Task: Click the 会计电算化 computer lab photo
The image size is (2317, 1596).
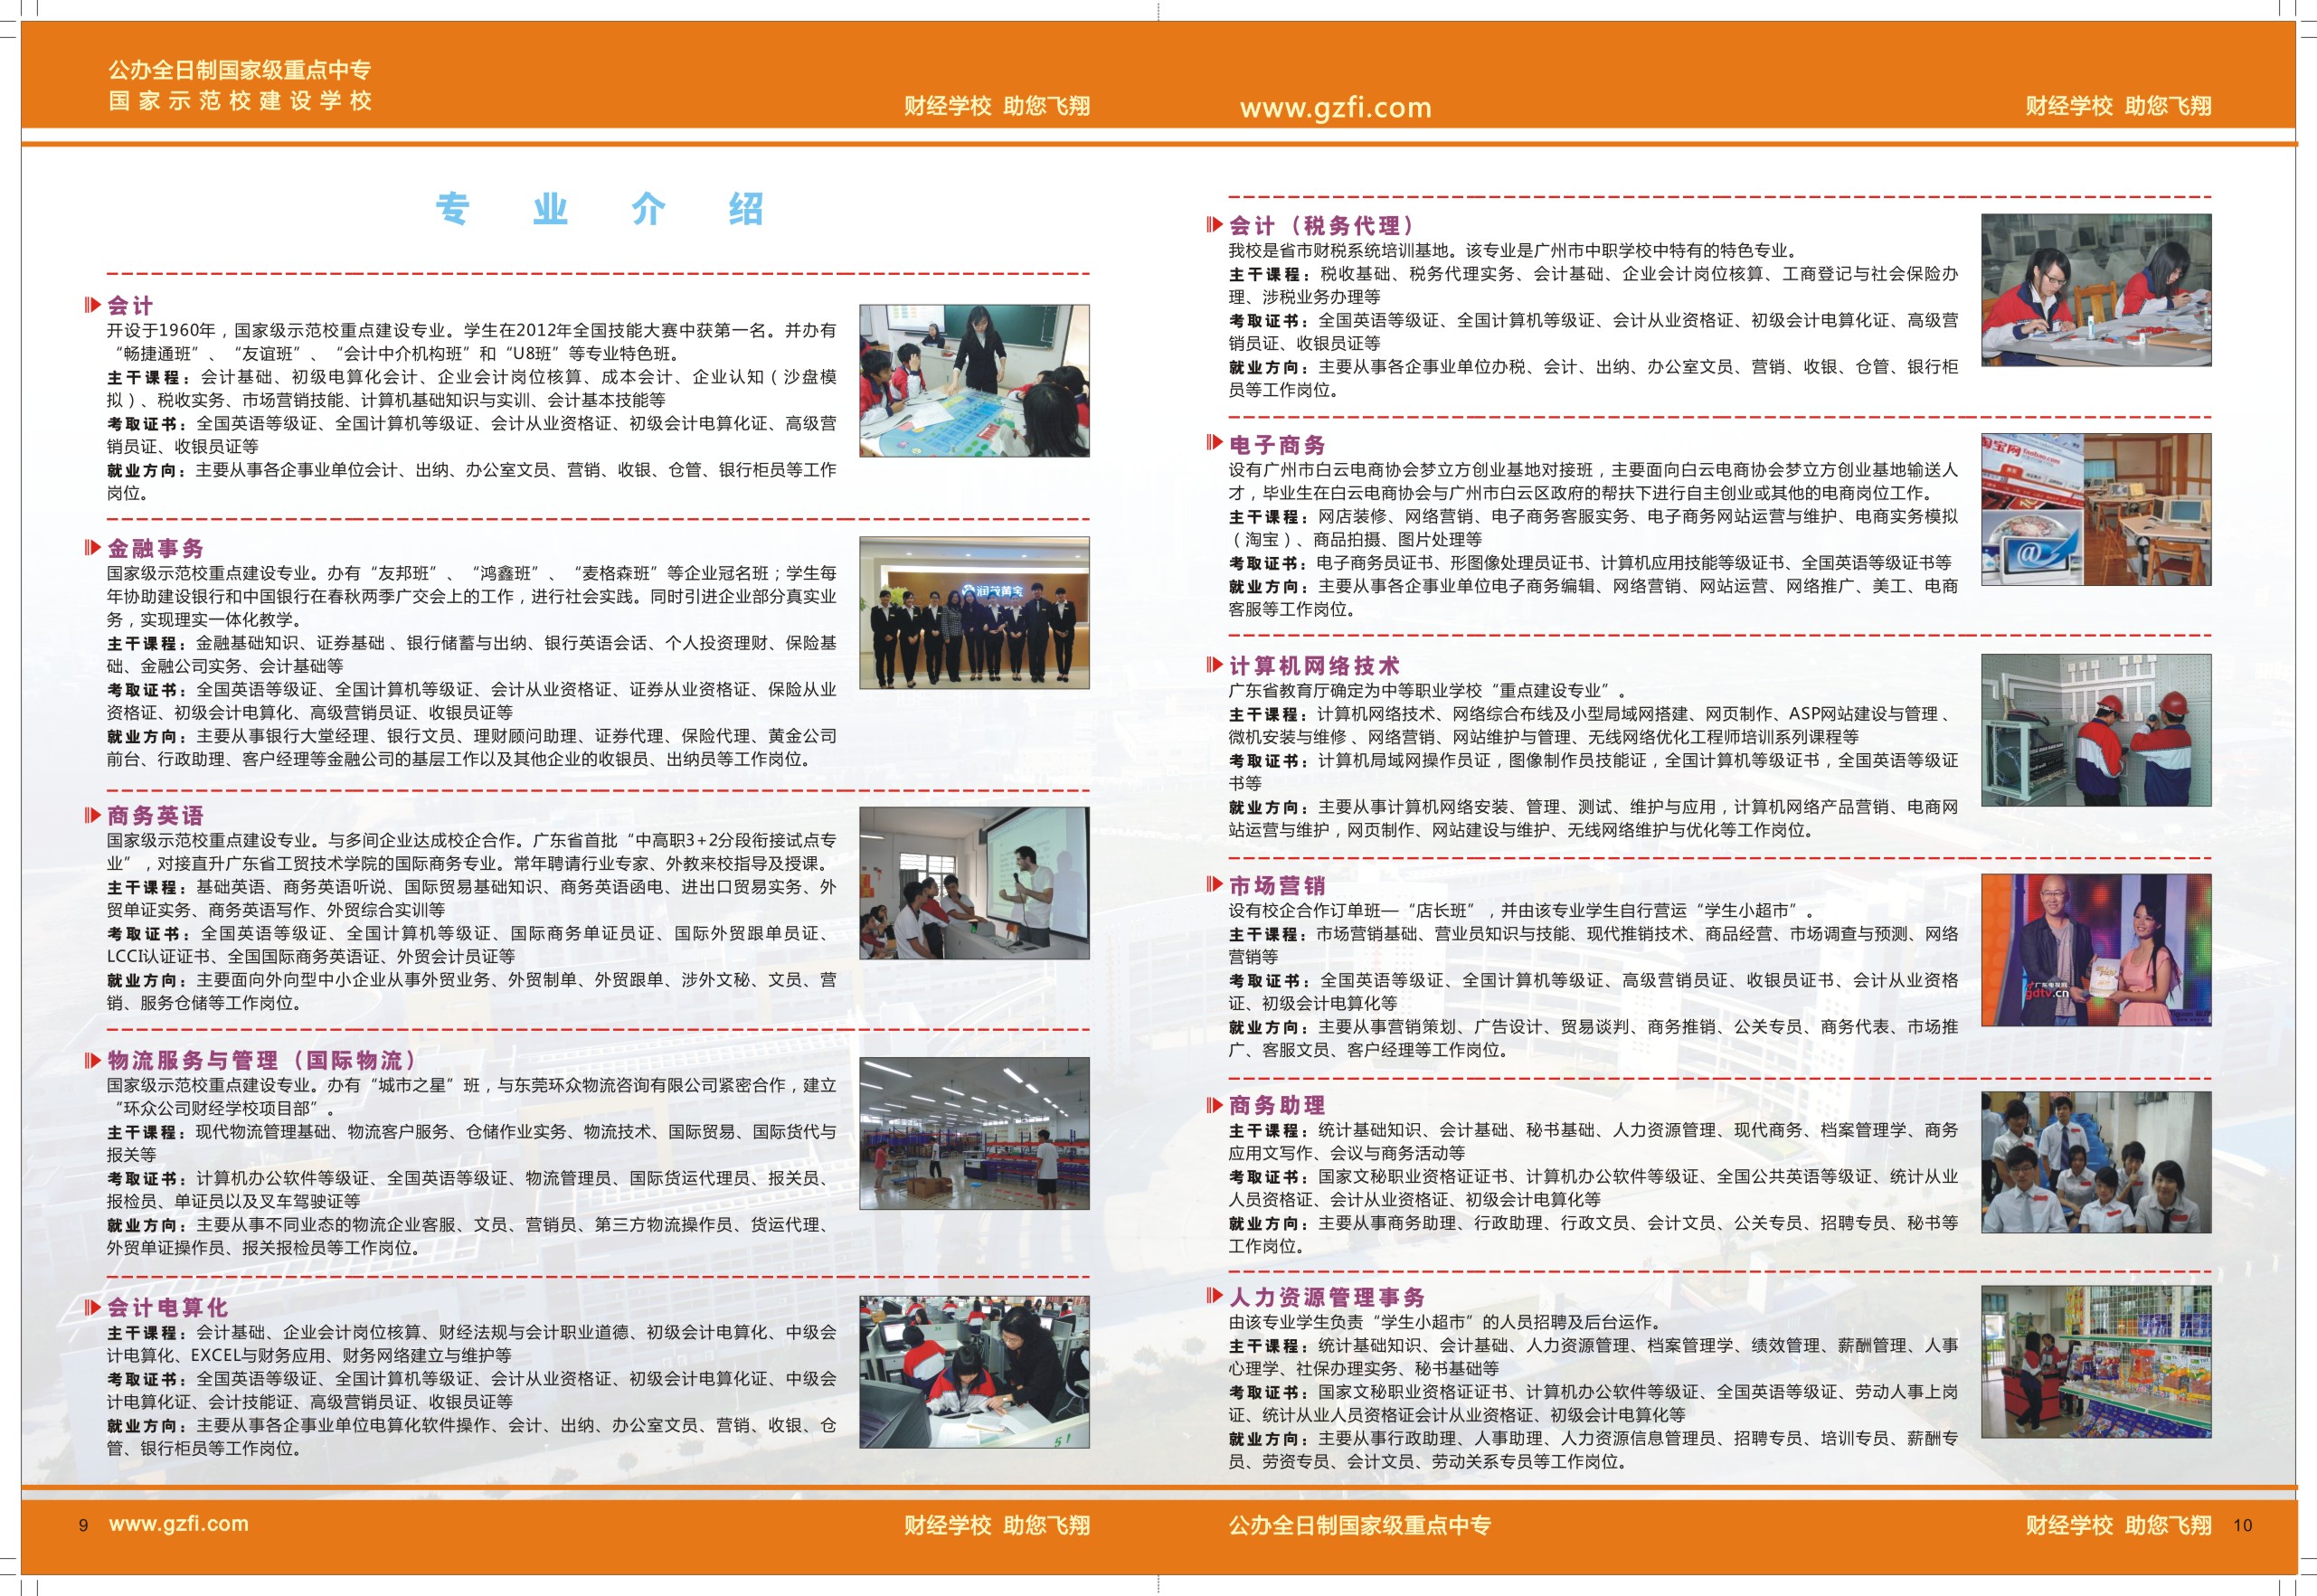Action: click(974, 1372)
